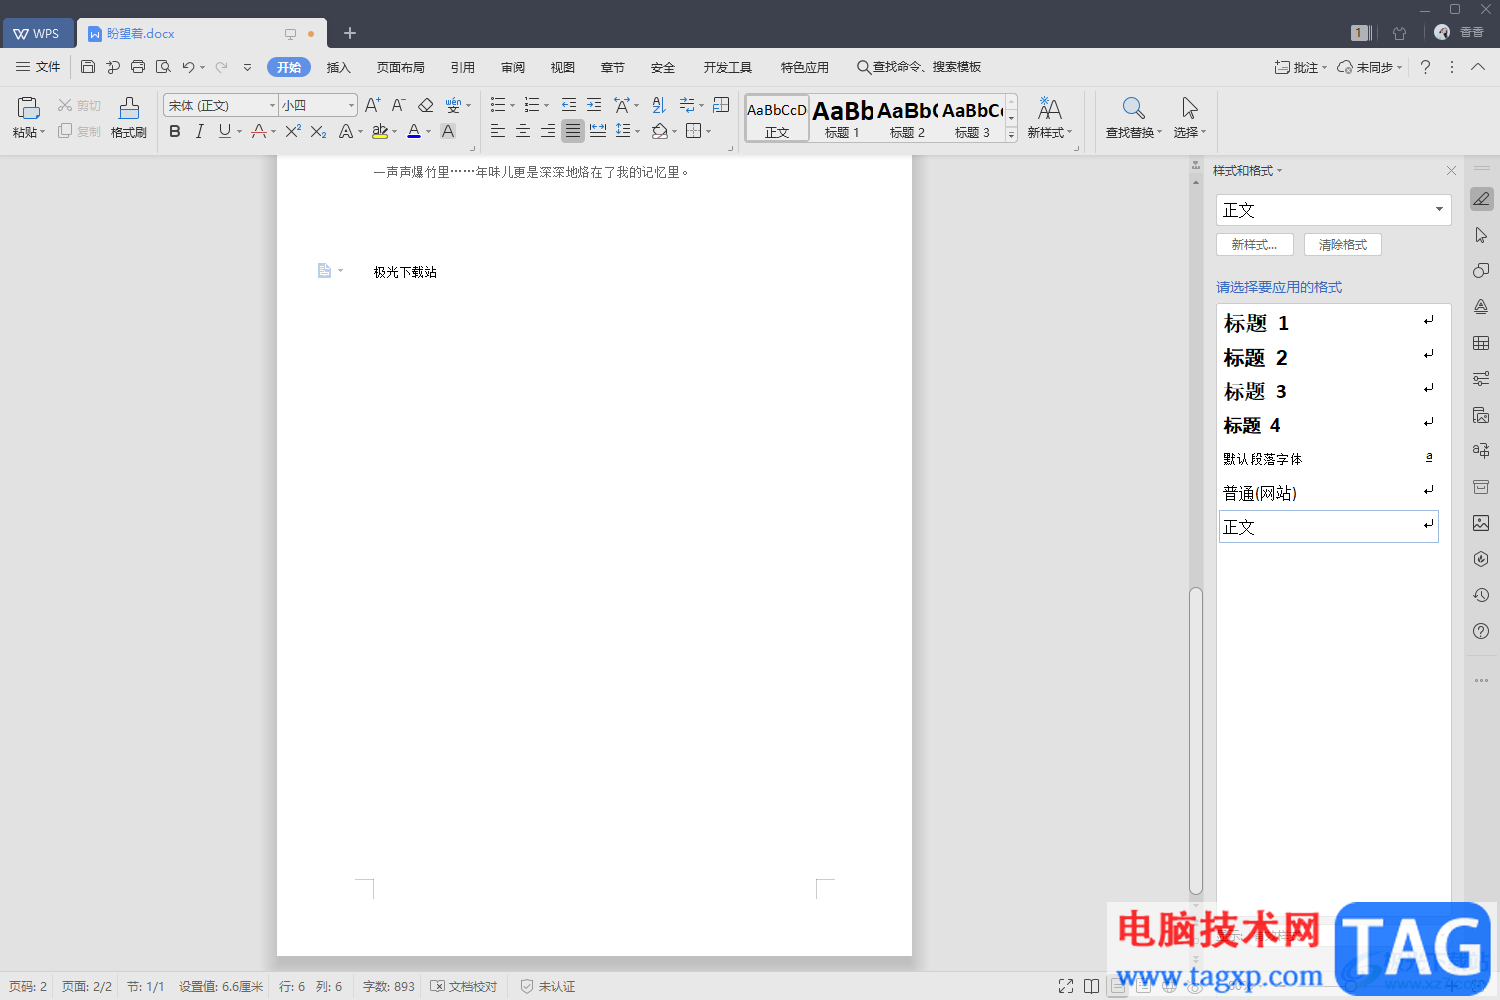1500x1000 pixels.
Task: Apply 标题 3 from styles panel list
Action: click(1328, 391)
